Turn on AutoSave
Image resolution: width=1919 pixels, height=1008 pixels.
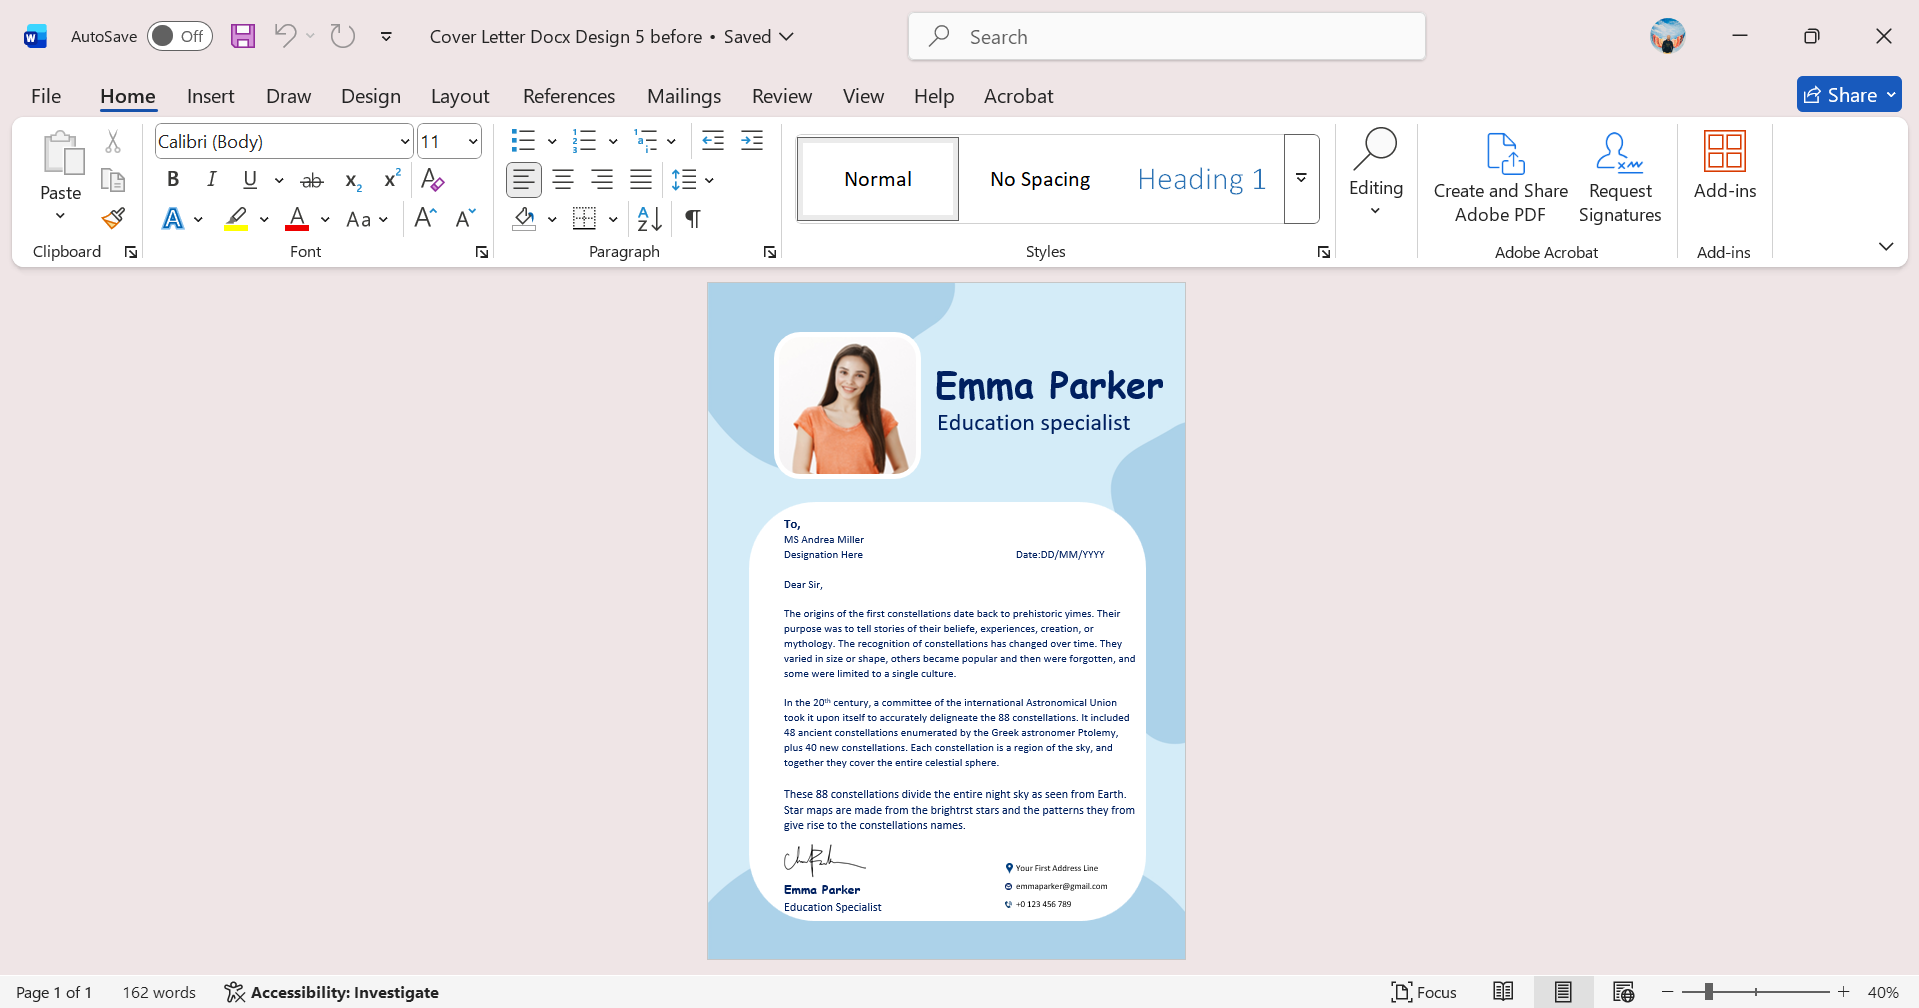pyautogui.click(x=179, y=35)
